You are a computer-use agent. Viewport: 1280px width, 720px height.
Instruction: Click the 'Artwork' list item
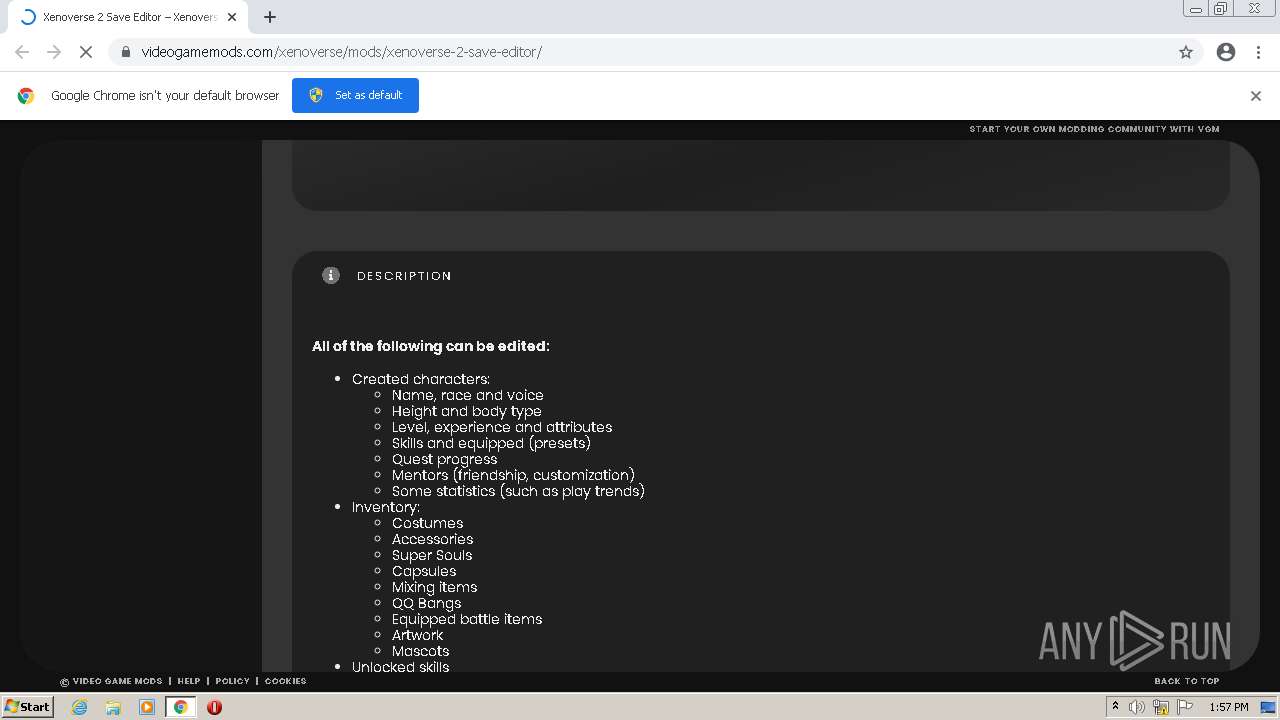pyautogui.click(x=417, y=635)
